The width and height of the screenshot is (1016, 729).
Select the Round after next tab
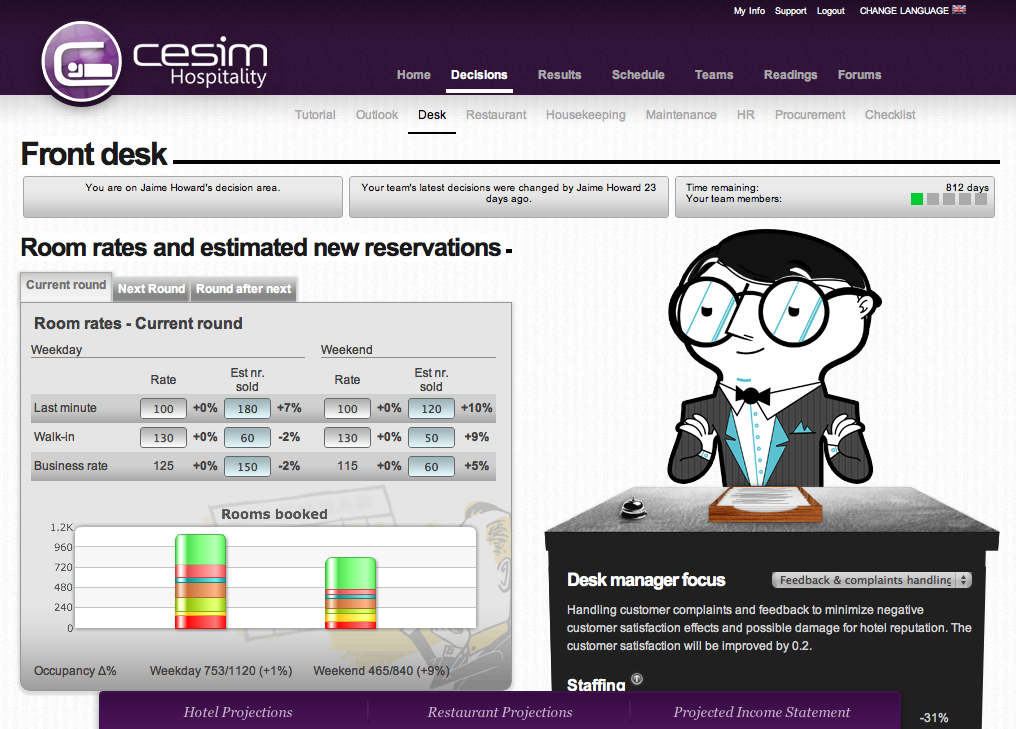tap(243, 289)
